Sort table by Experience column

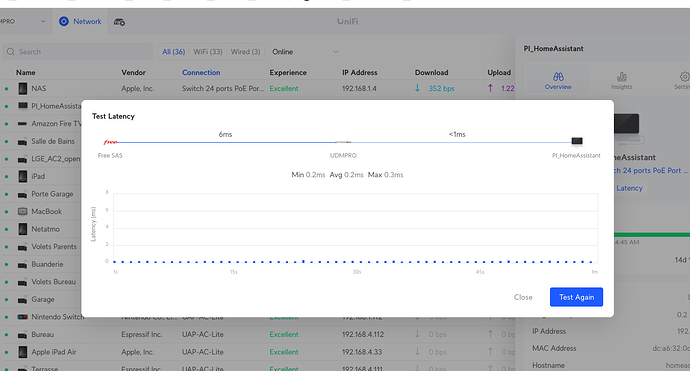(x=288, y=73)
